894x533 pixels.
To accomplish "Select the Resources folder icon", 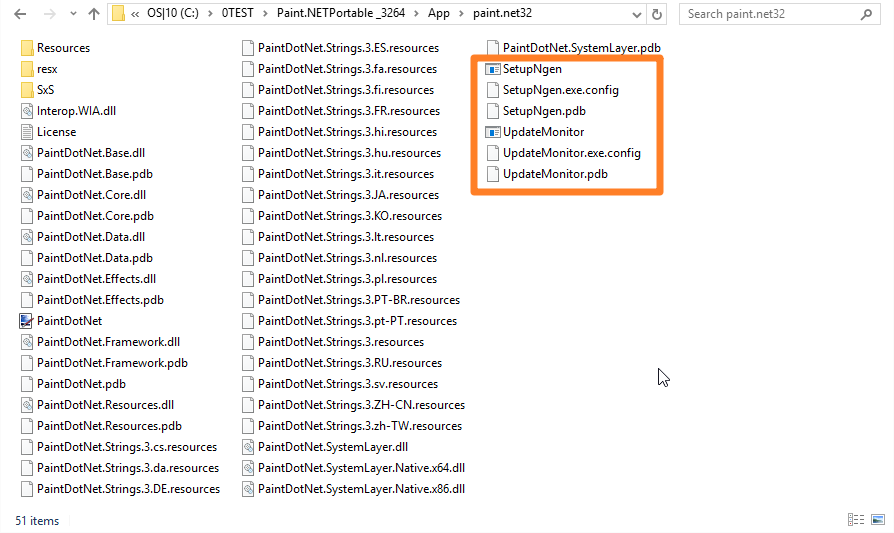I will pyautogui.click(x=27, y=48).
